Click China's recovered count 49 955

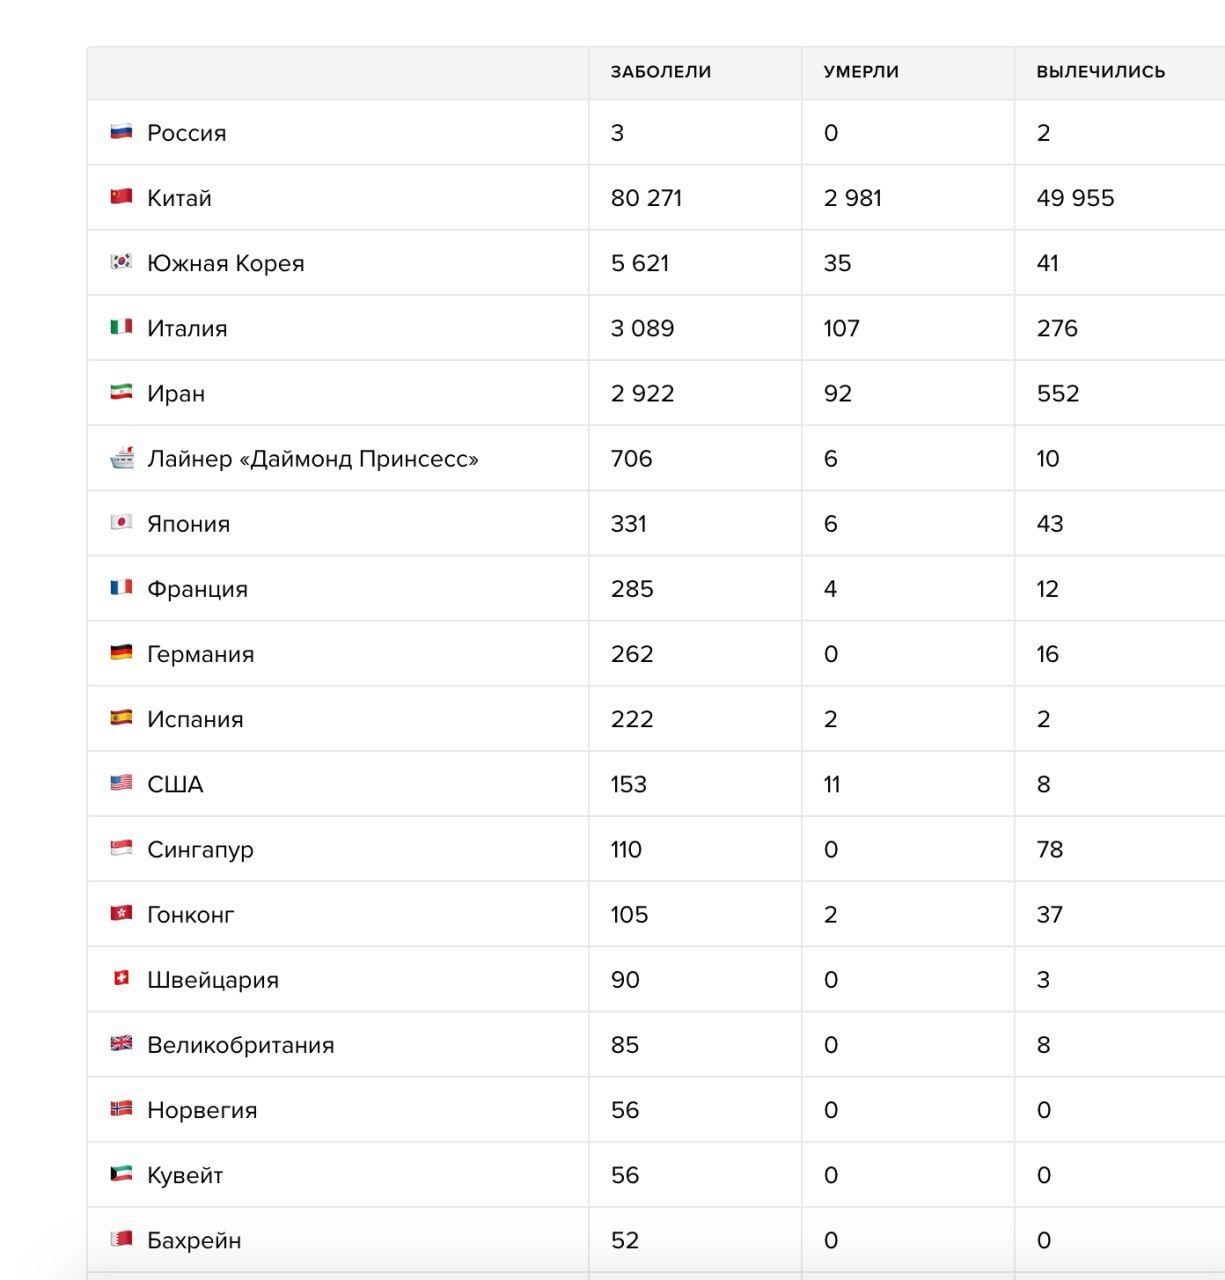(1075, 198)
